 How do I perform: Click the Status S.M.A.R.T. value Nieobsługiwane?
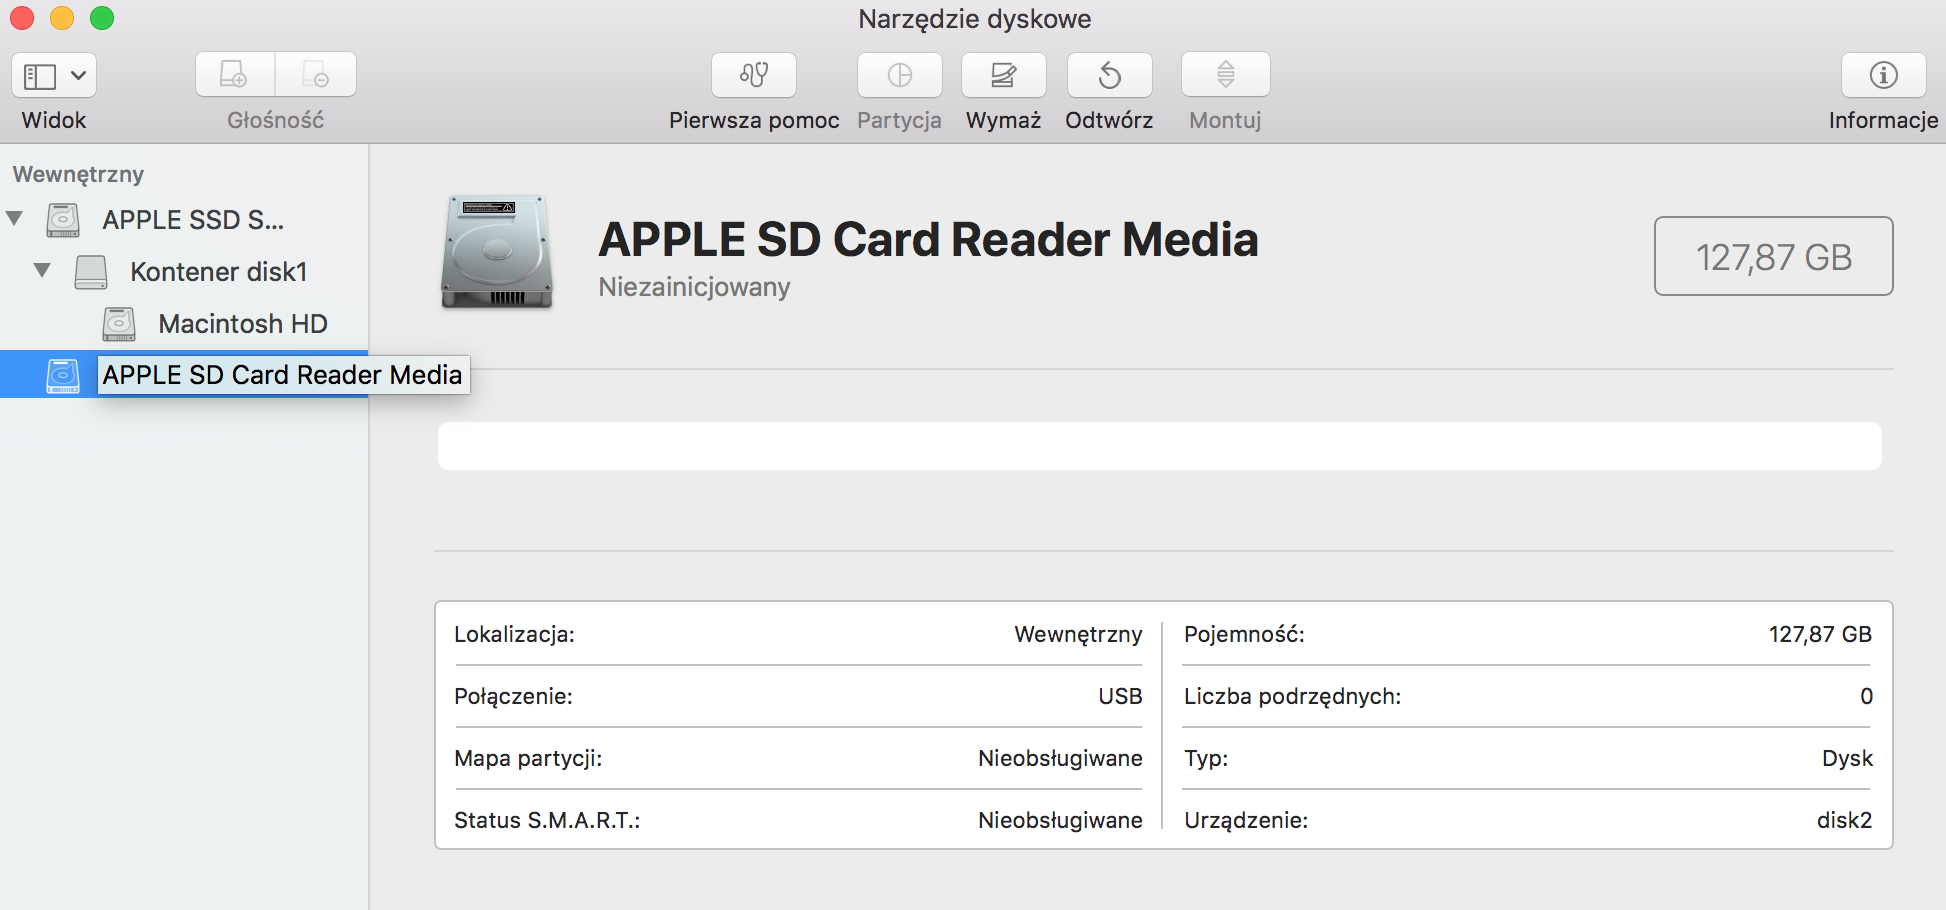(1060, 820)
